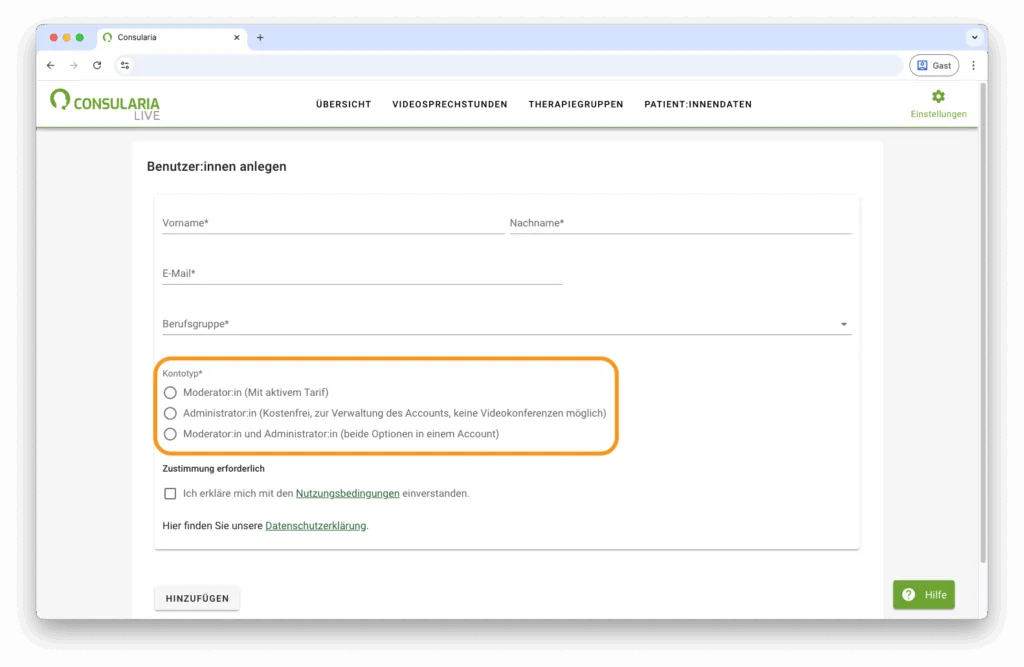Select Administrator:in (Kostenfrei) radio option
The height and width of the screenshot is (667, 1024).
(170, 413)
